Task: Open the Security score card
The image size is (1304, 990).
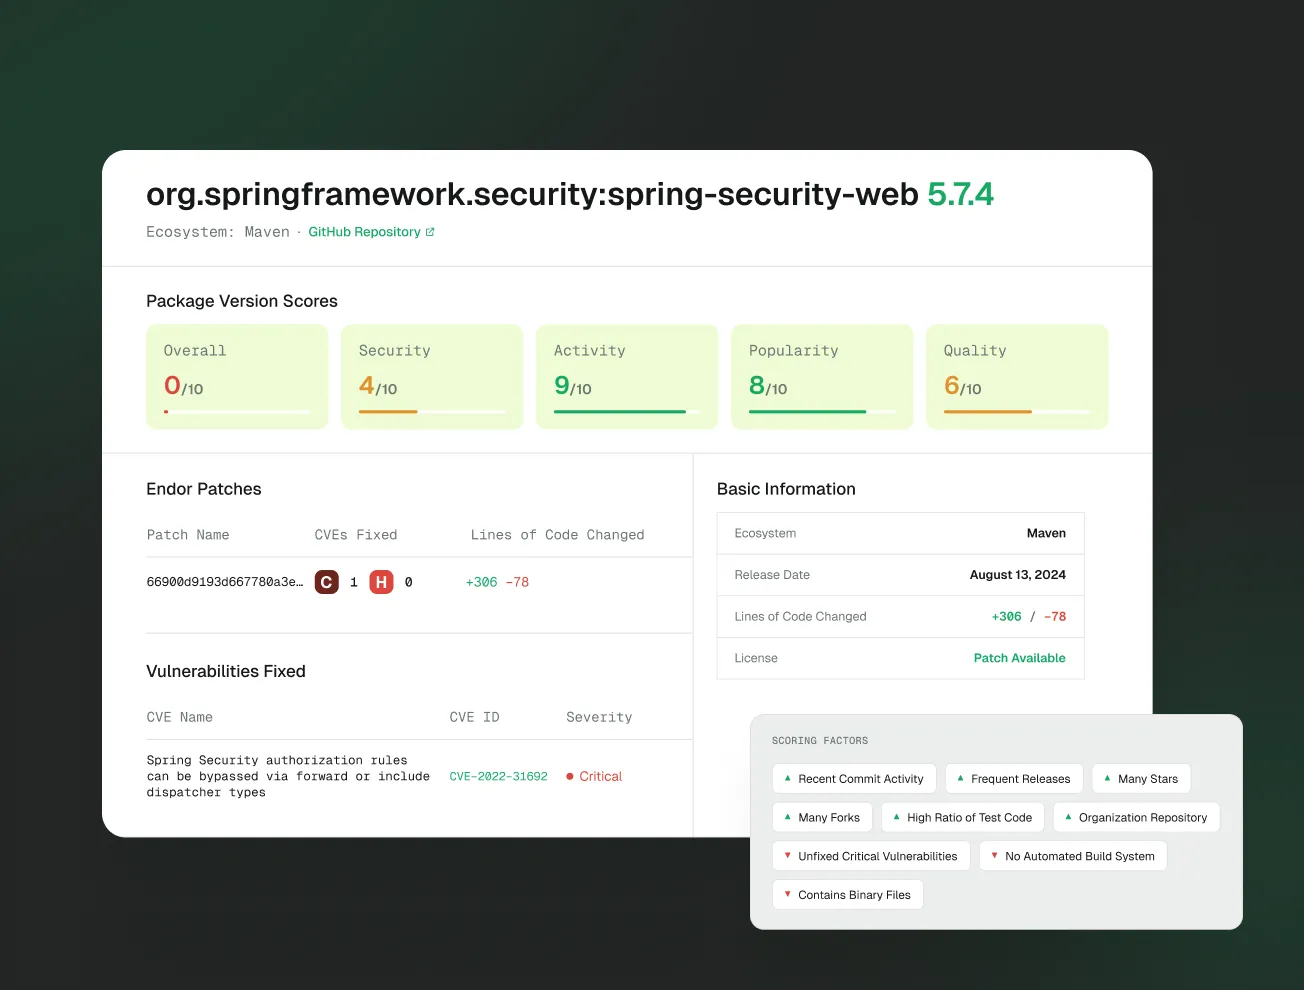Action: tap(432, 377)
